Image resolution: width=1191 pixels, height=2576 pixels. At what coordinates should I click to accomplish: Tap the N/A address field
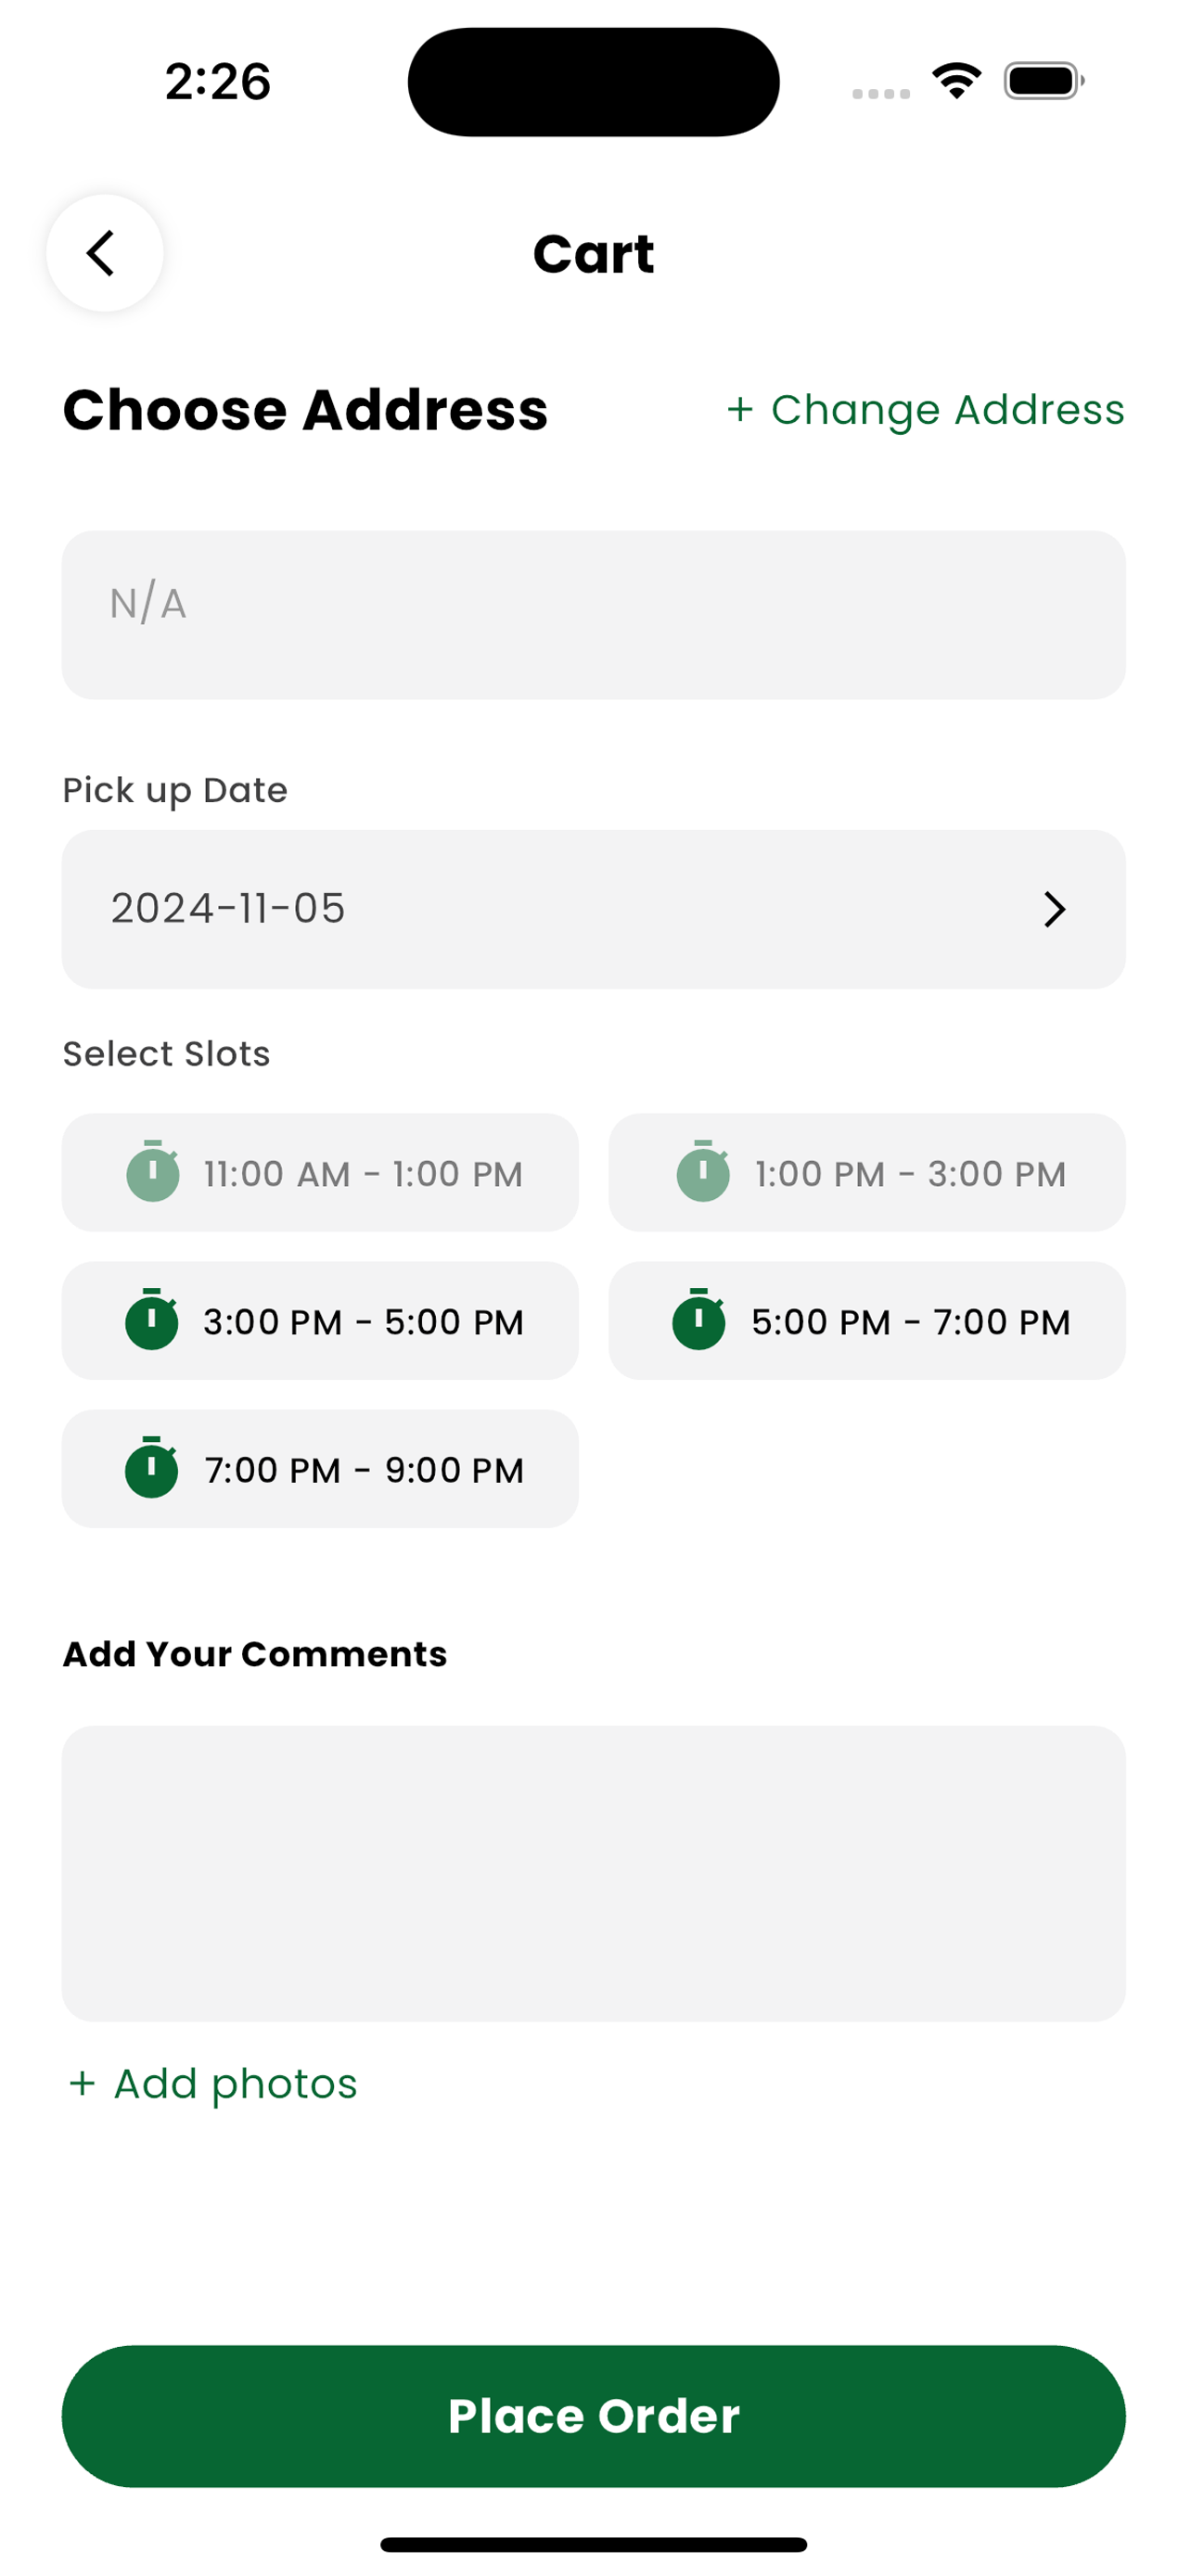[594, 615]
